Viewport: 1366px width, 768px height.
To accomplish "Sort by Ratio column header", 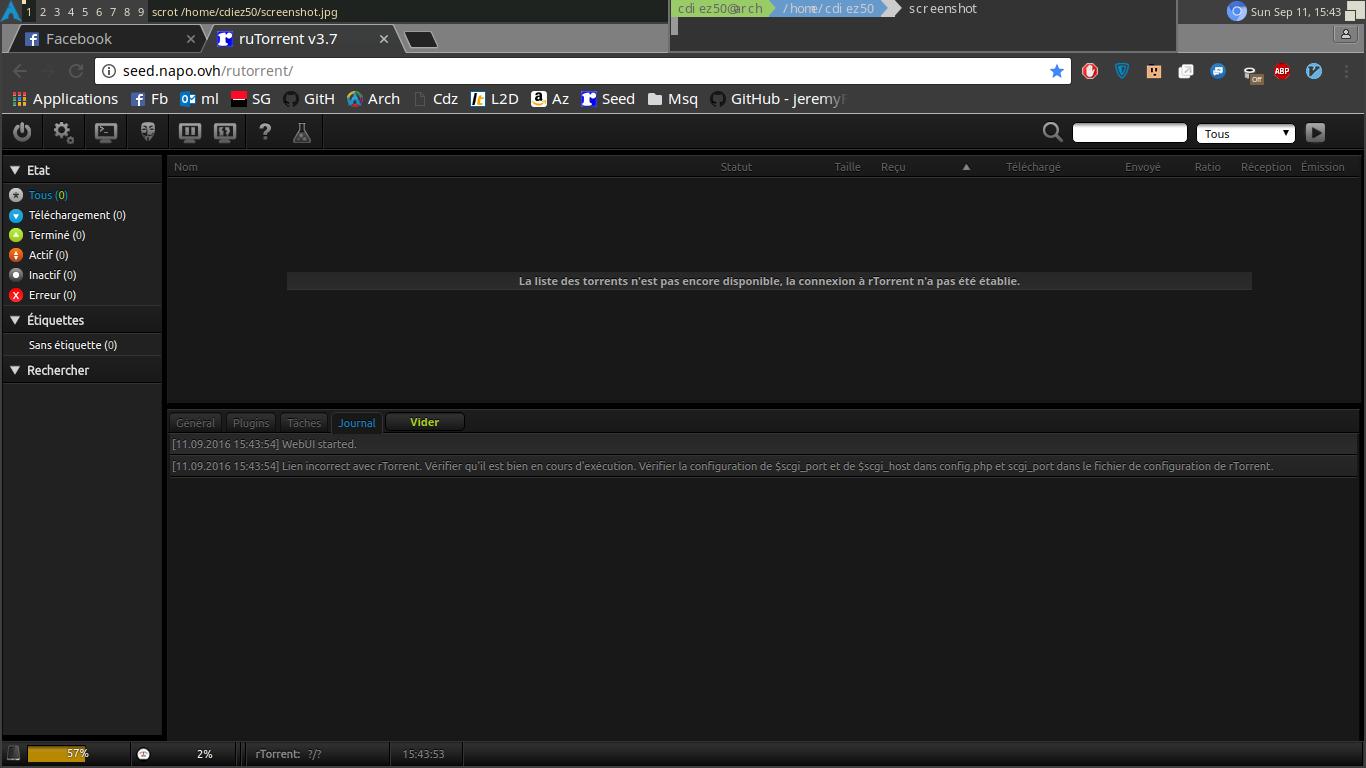I will (1207, 167).
